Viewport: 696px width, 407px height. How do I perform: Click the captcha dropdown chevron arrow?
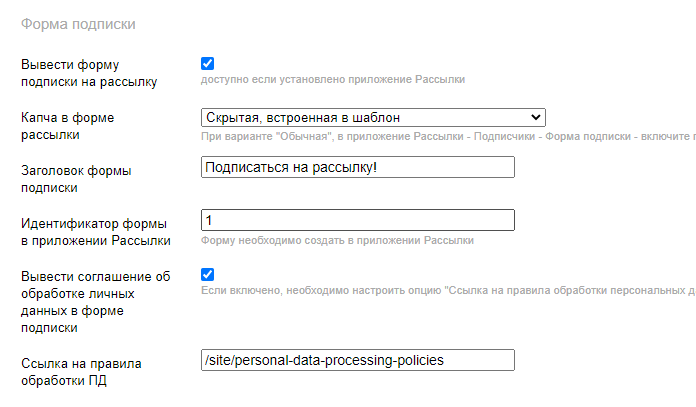537,118
